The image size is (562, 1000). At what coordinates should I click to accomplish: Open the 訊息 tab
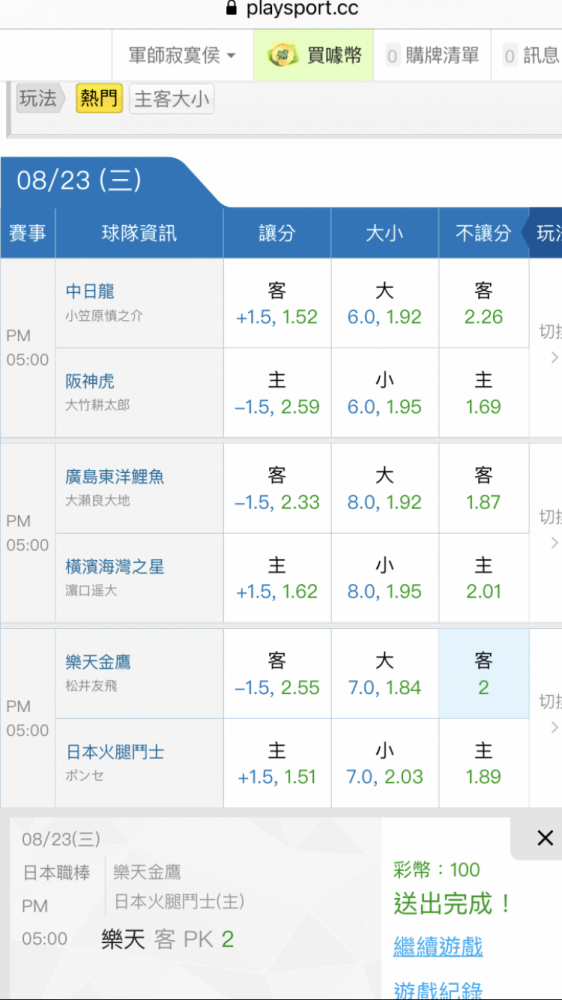click(x=531, y=55)
